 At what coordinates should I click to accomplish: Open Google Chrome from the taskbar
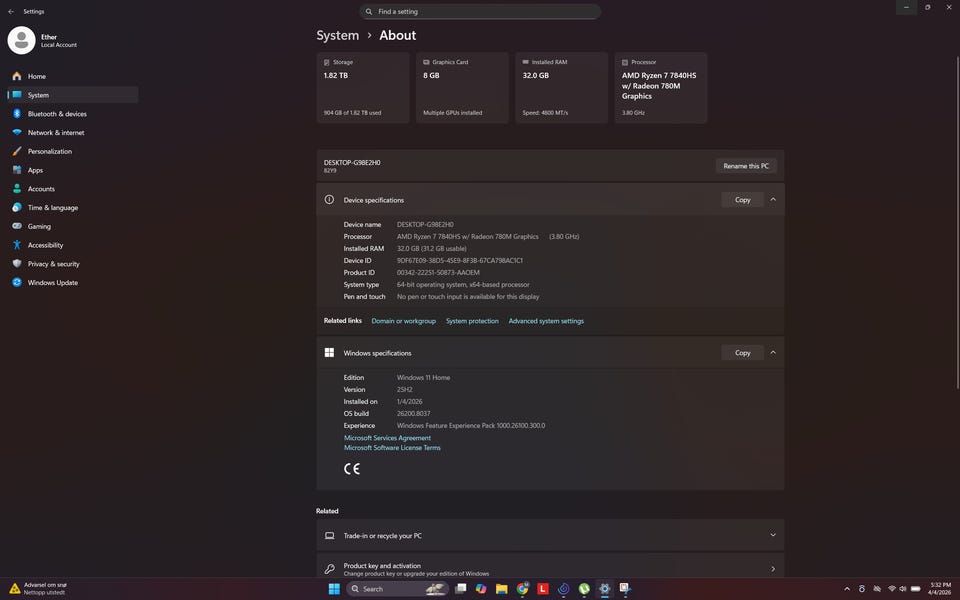click(522, 589)
